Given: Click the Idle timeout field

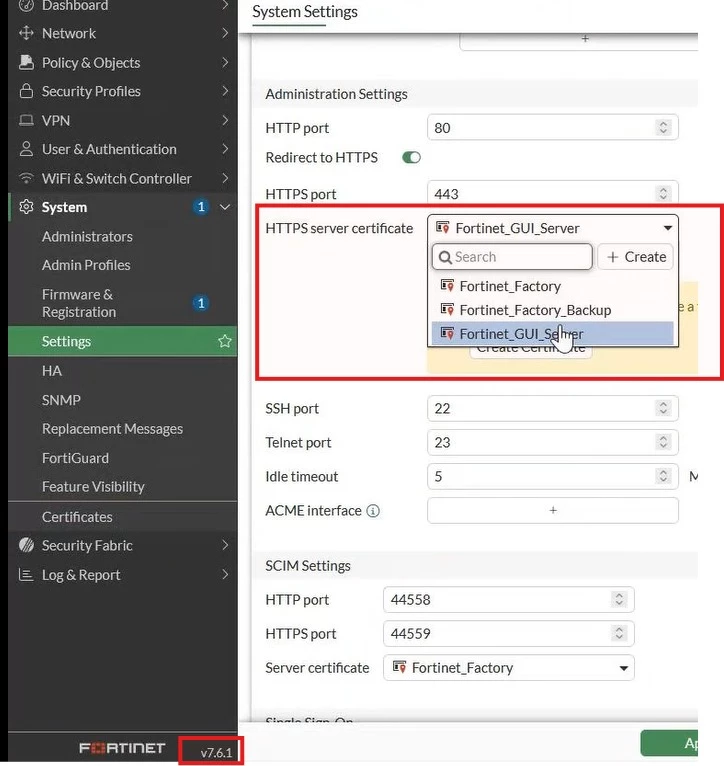Looking at the screenshot, I should [x=553, y=476].
